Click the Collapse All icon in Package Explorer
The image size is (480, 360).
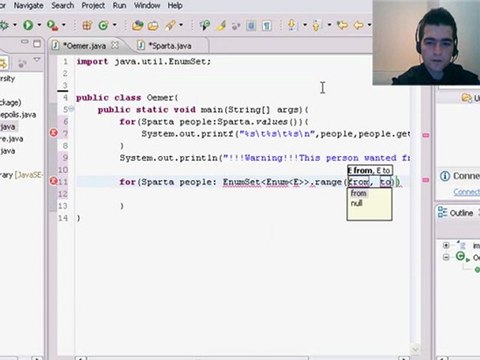pyautogui.click(x=22, y=63)
